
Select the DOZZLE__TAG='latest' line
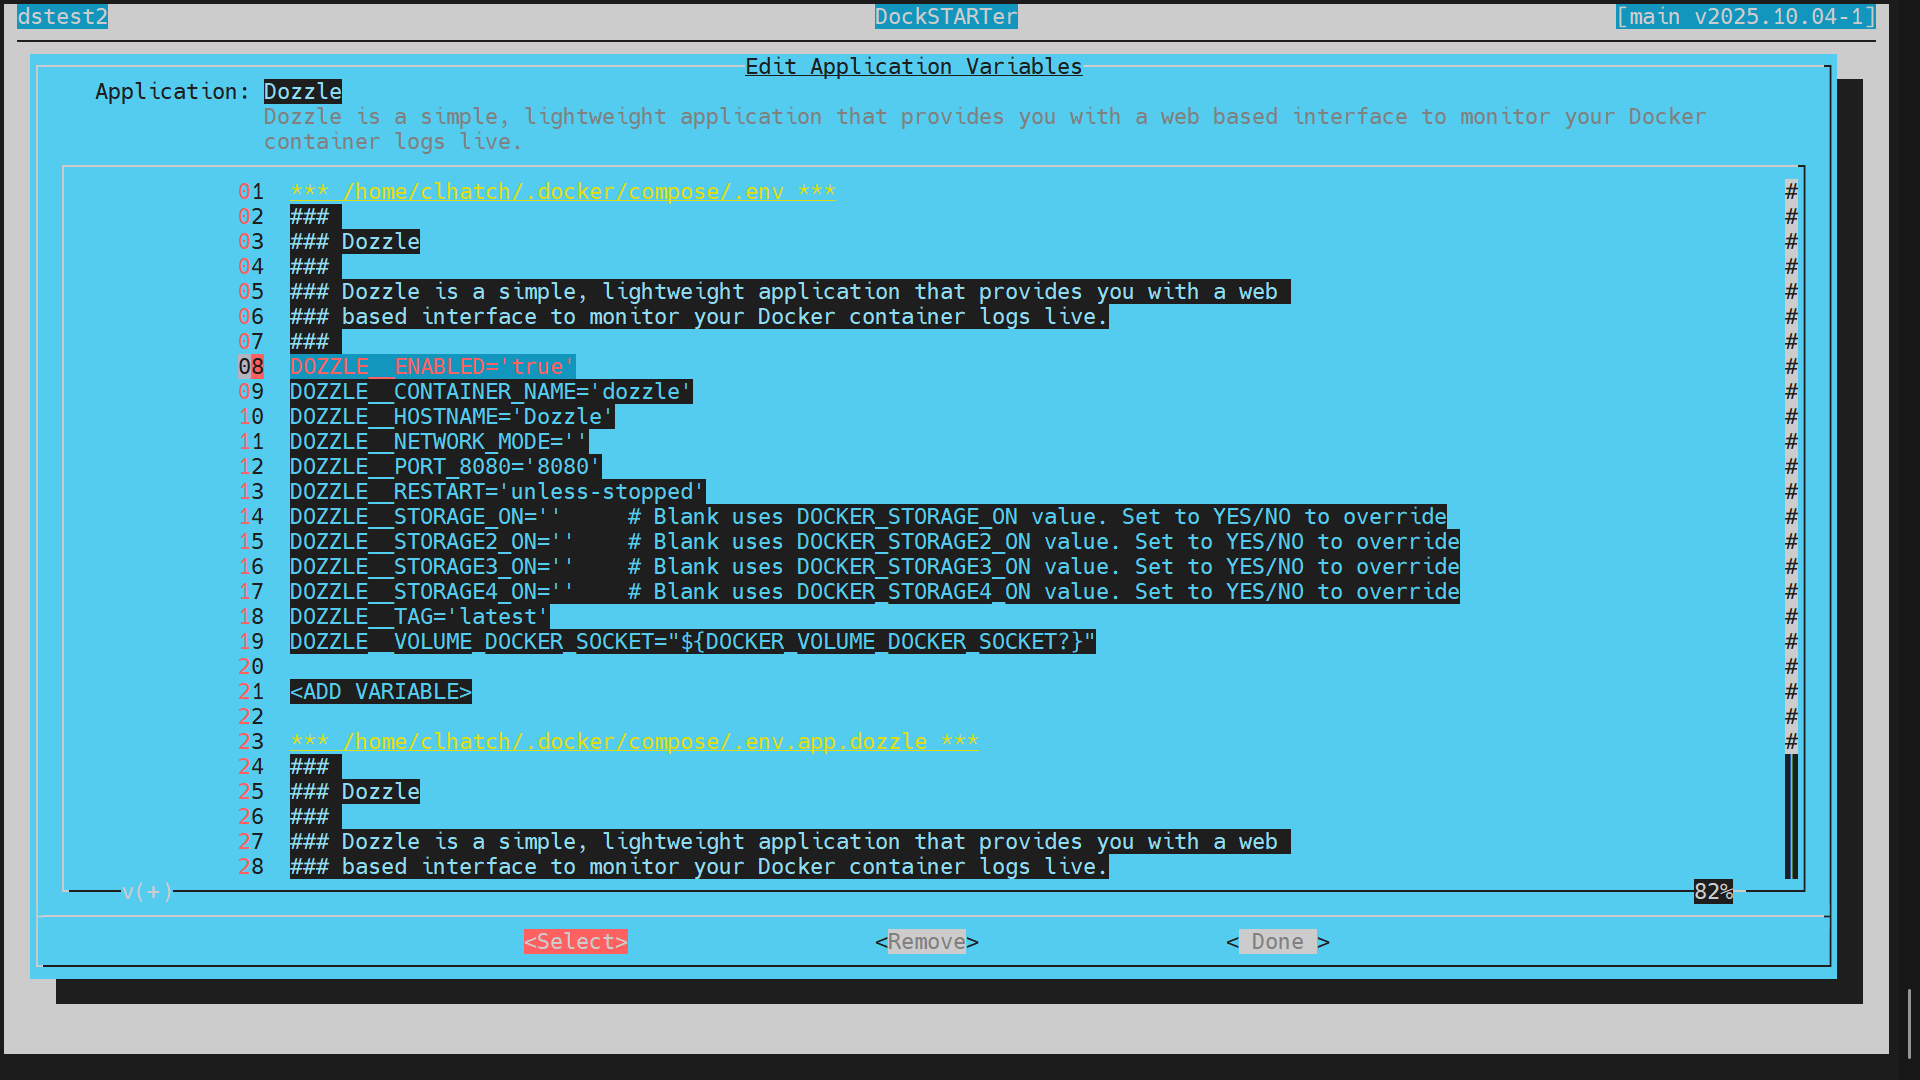419,617
